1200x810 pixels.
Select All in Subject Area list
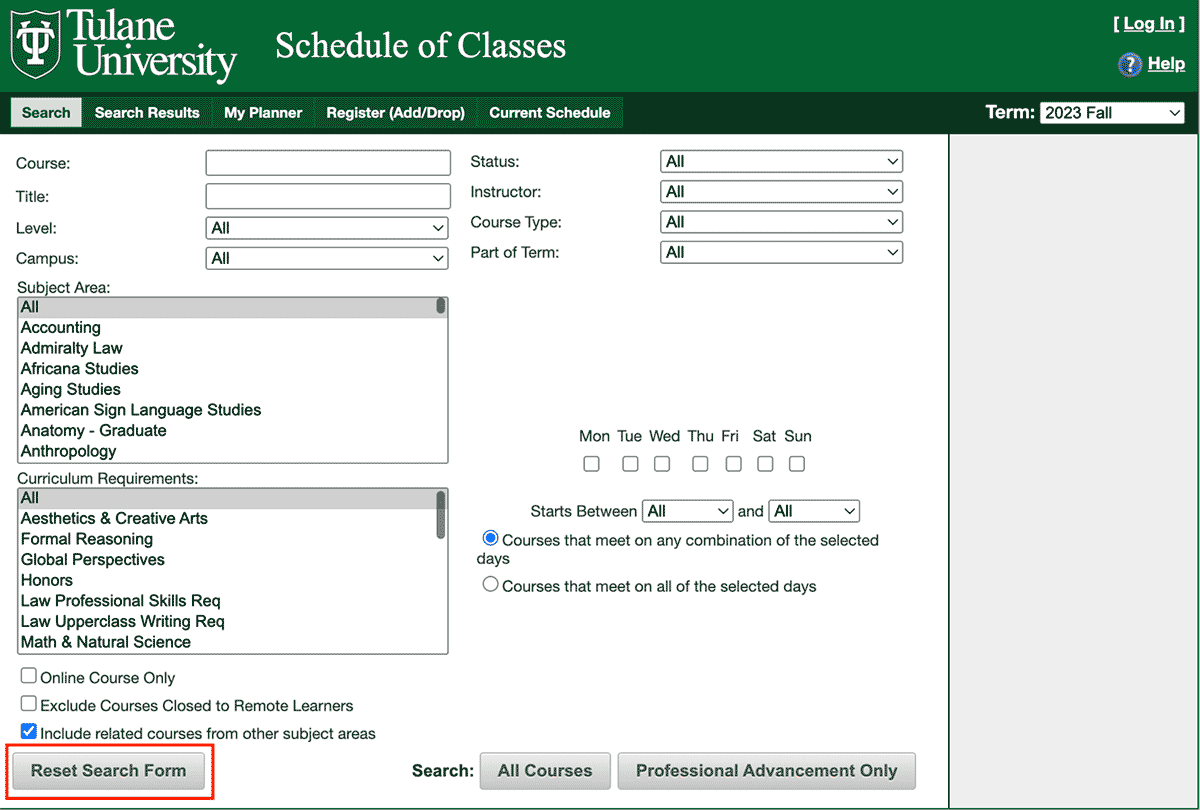click(227, 307)
